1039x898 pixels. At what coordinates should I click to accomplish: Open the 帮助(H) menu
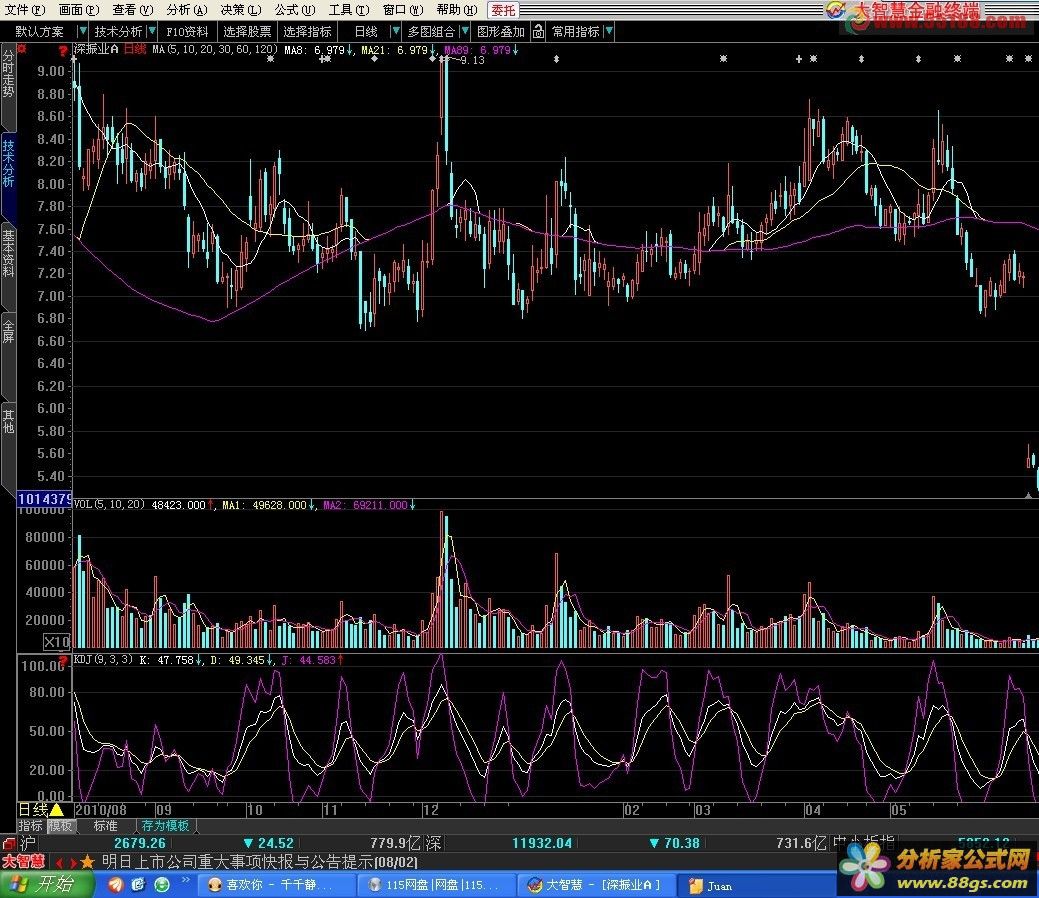pos(457,10)
